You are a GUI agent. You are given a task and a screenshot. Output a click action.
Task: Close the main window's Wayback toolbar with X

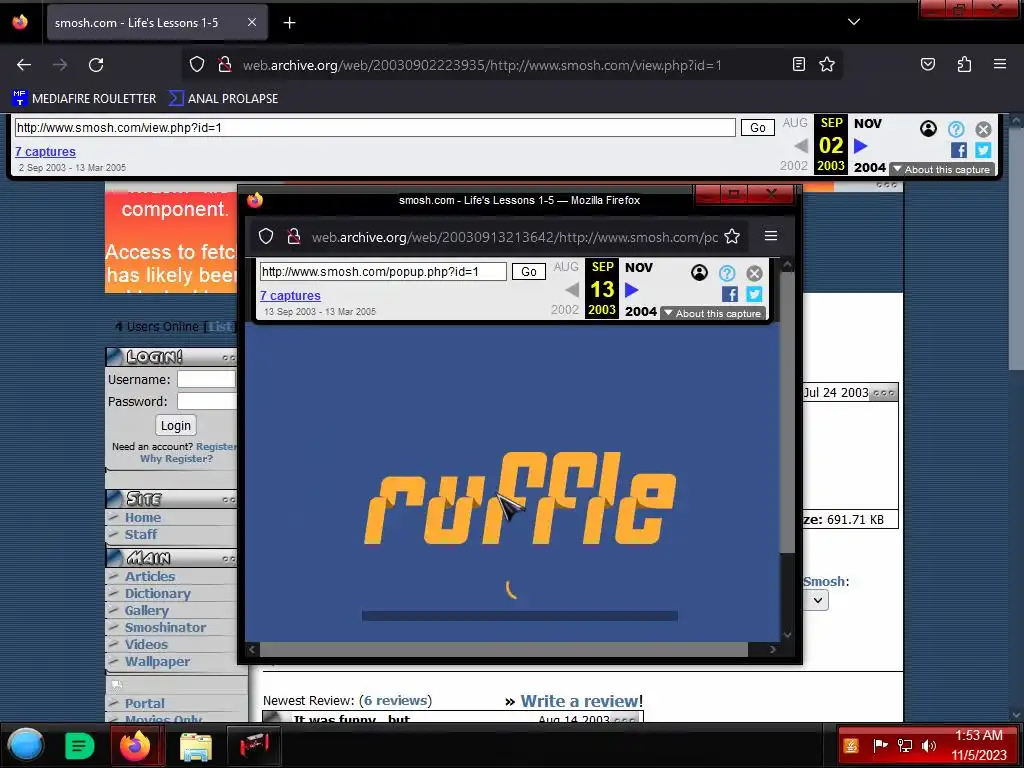(x=984, y=129)
